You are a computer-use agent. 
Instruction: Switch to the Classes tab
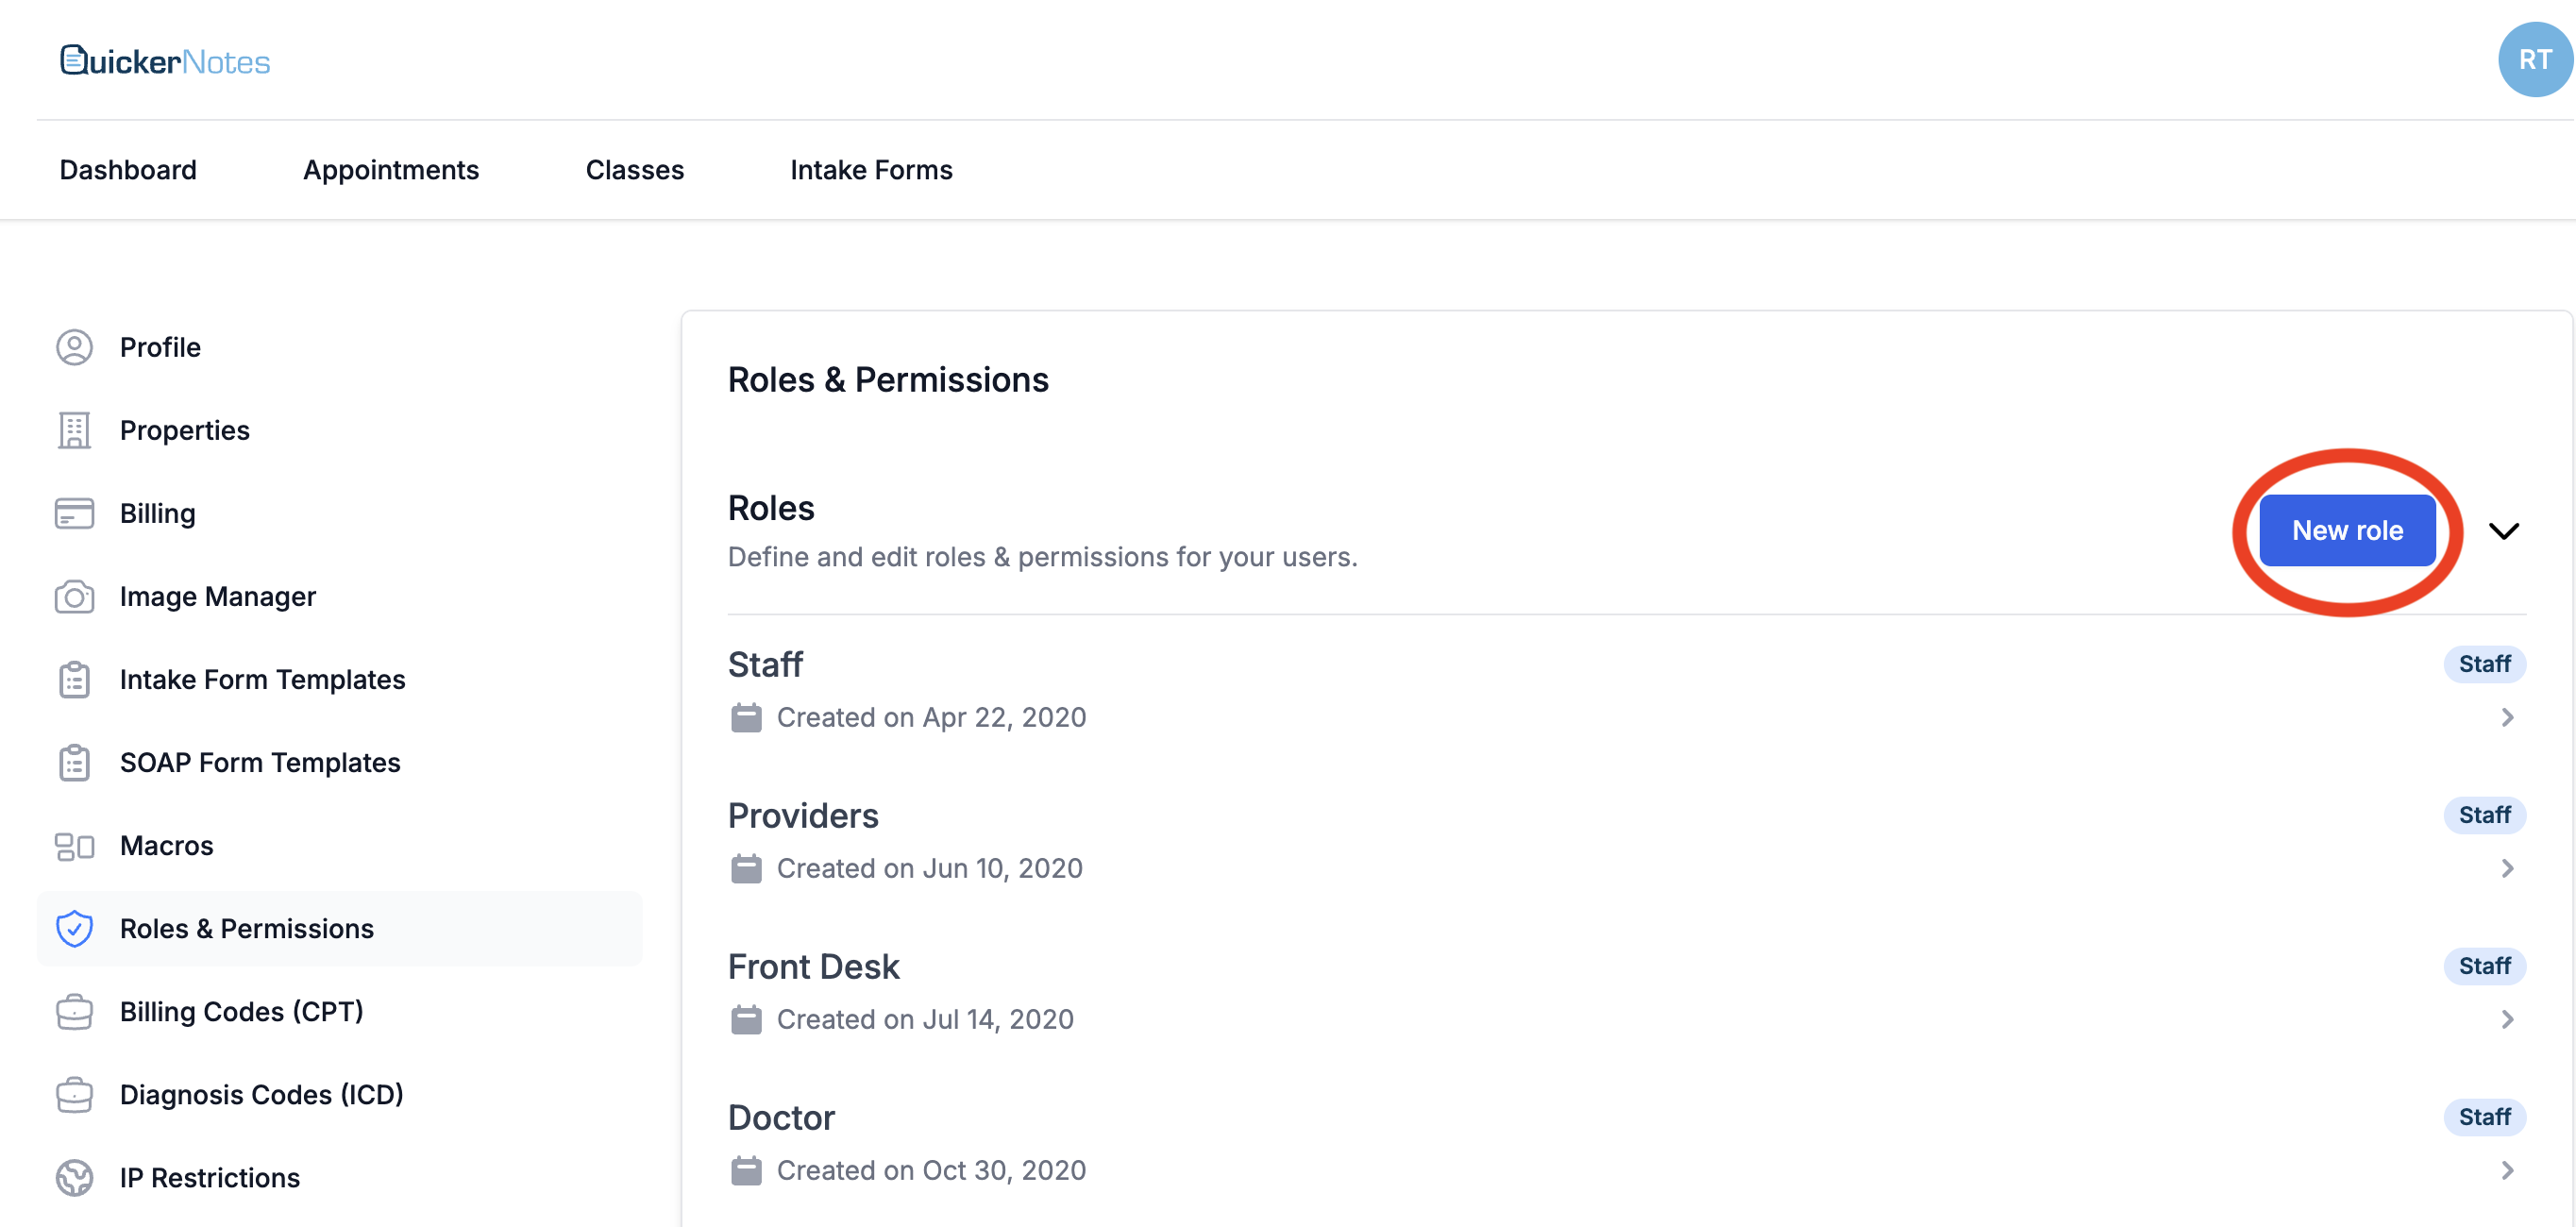coord(634,170)
